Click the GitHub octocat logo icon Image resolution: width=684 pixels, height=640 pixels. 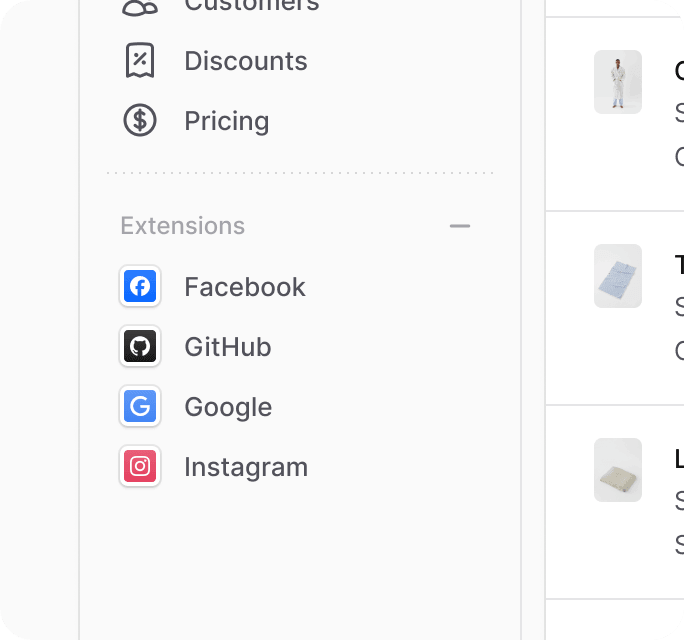(x=140, y=346)
